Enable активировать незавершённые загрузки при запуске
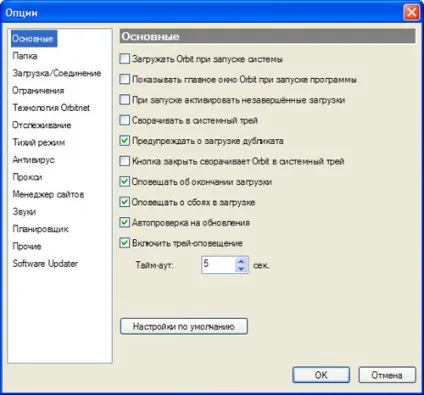The width and height of the screenshot is (424, 395). (125, 100)
